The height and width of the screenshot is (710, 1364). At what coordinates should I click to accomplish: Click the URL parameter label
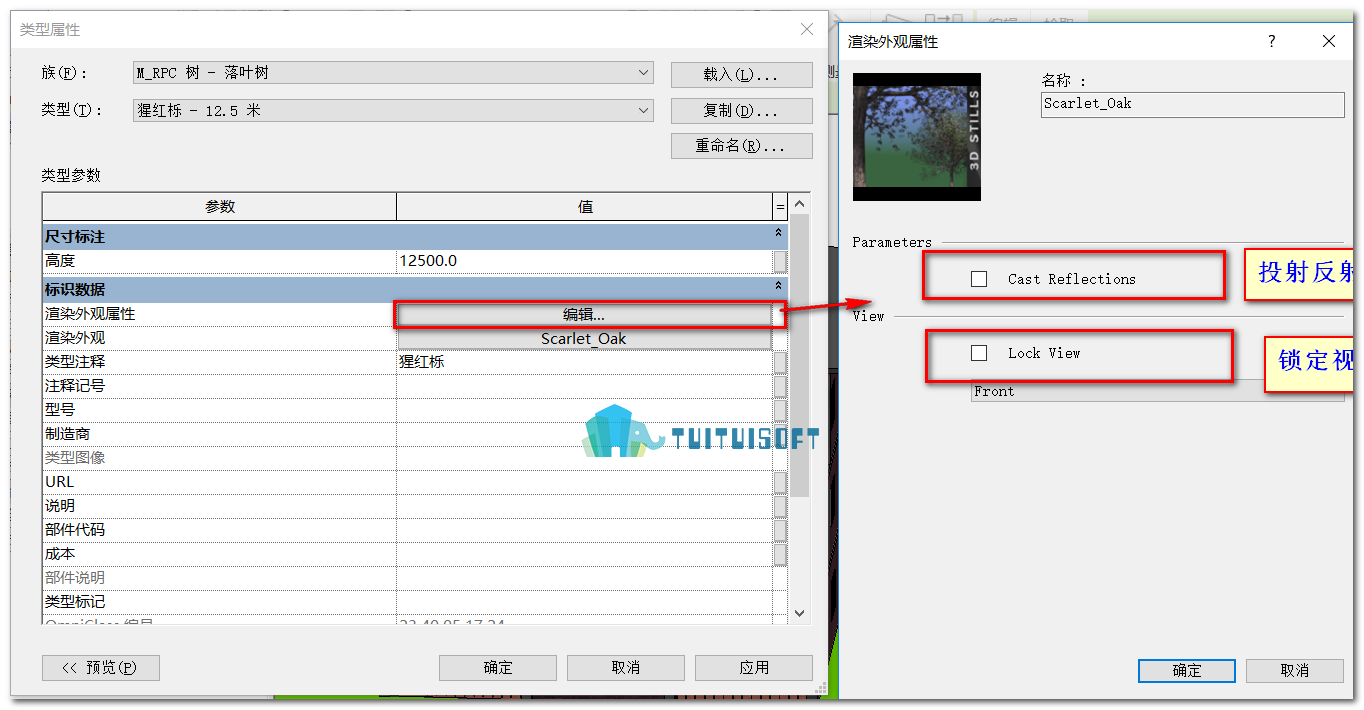[x=60, y=482]
